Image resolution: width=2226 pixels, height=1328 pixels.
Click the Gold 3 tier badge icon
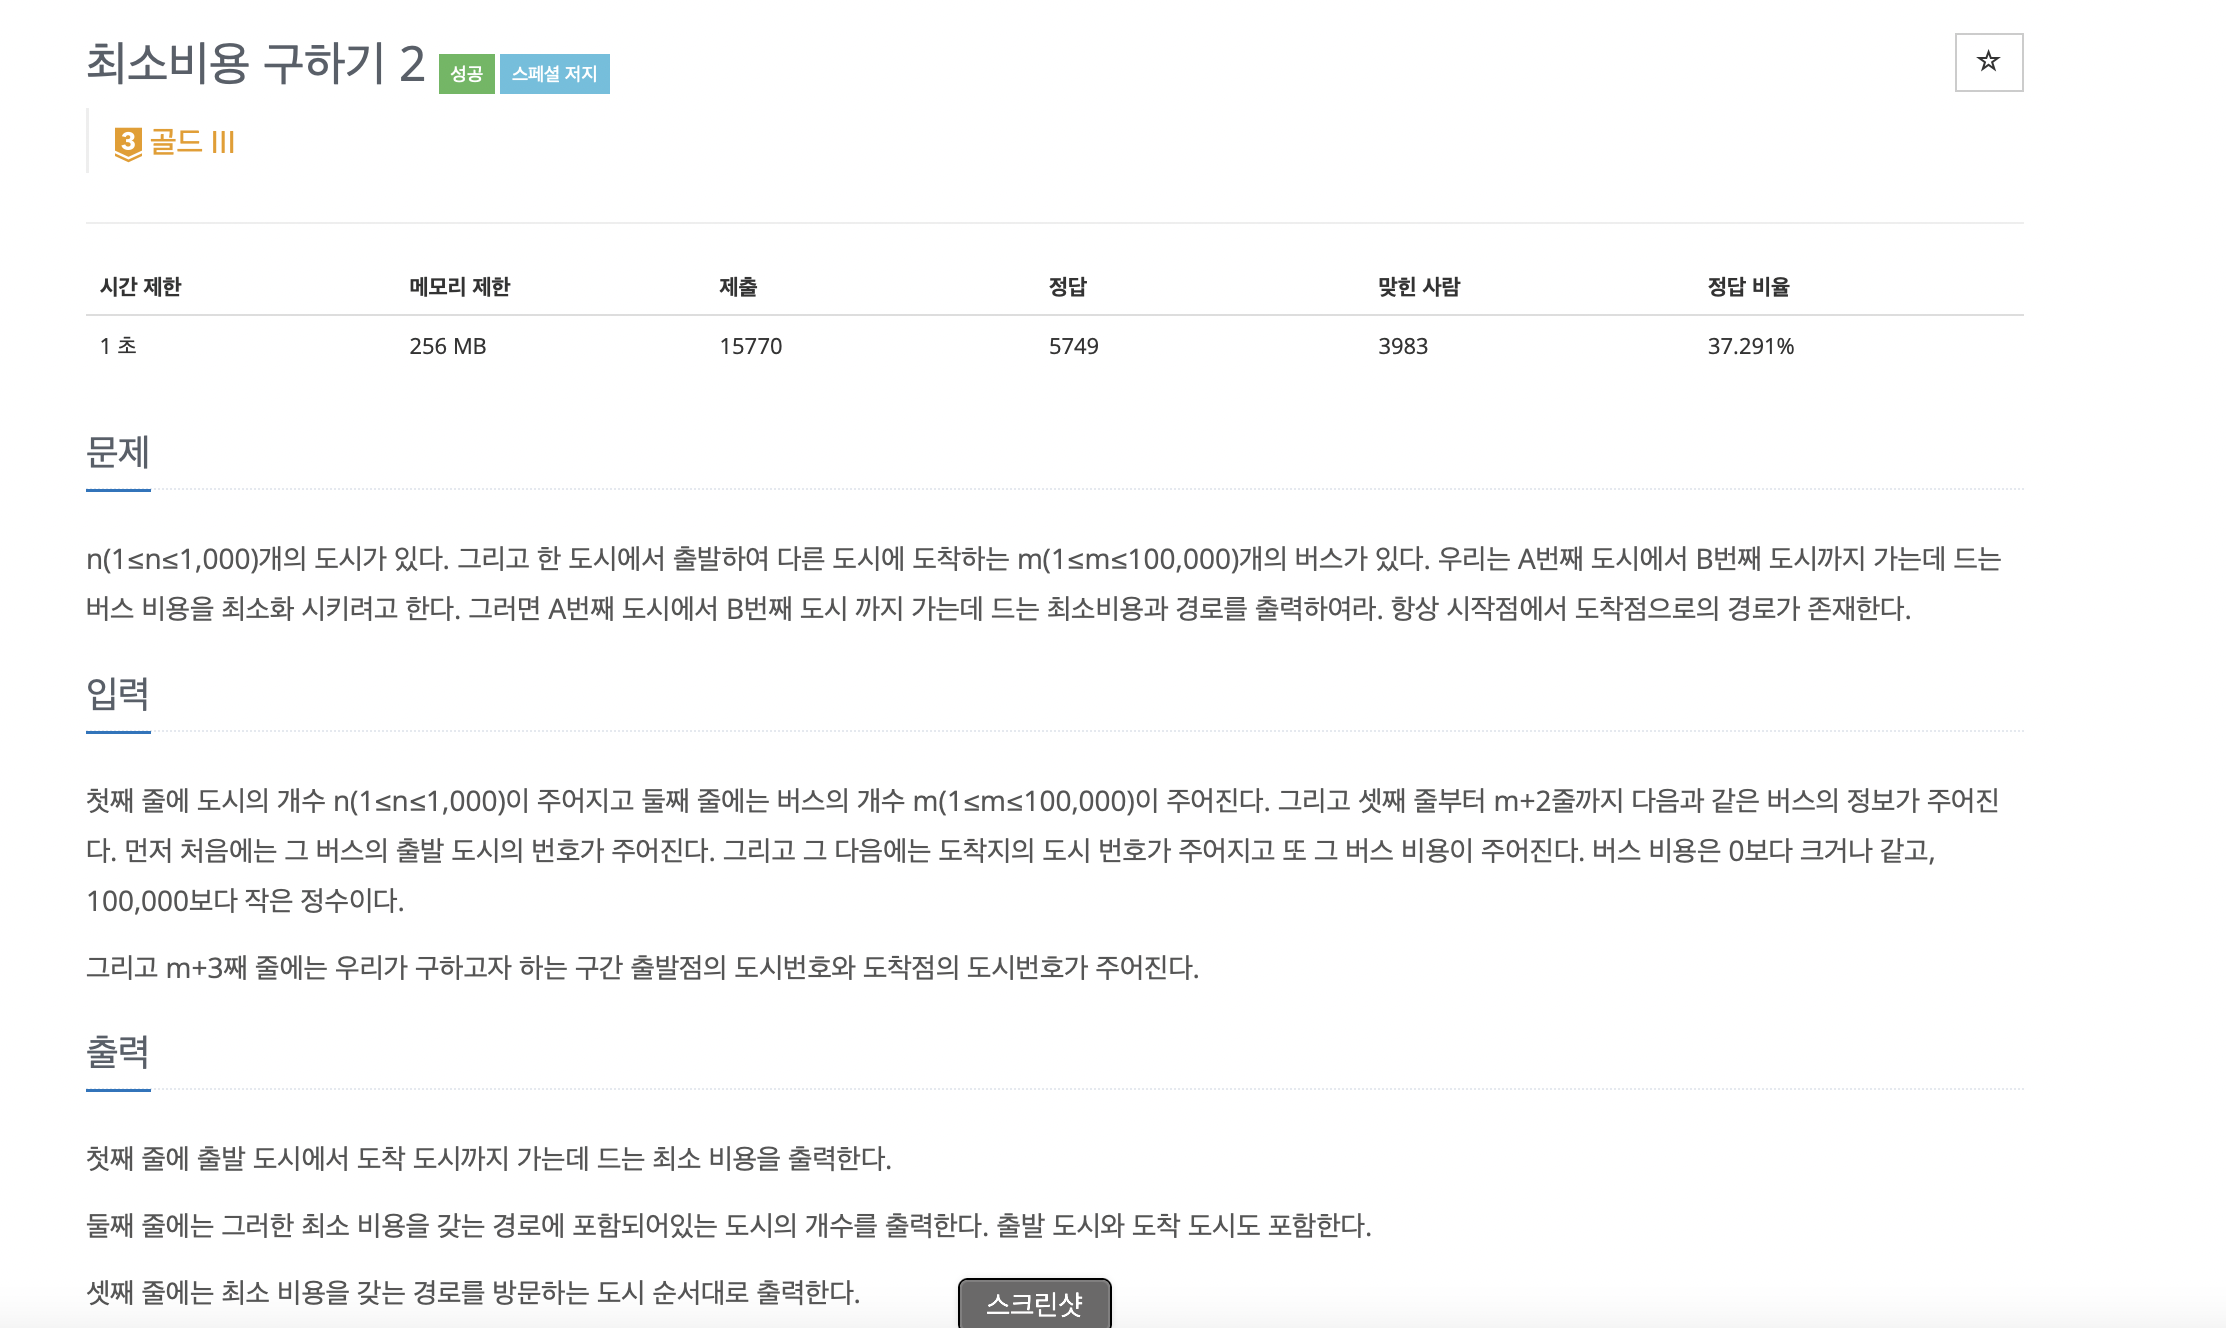[x=128, y=143]
